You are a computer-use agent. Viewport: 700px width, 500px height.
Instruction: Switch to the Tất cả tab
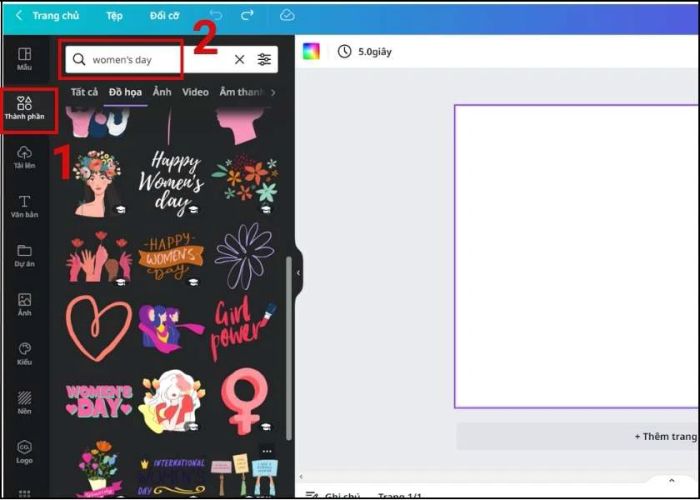pos(84,92)
